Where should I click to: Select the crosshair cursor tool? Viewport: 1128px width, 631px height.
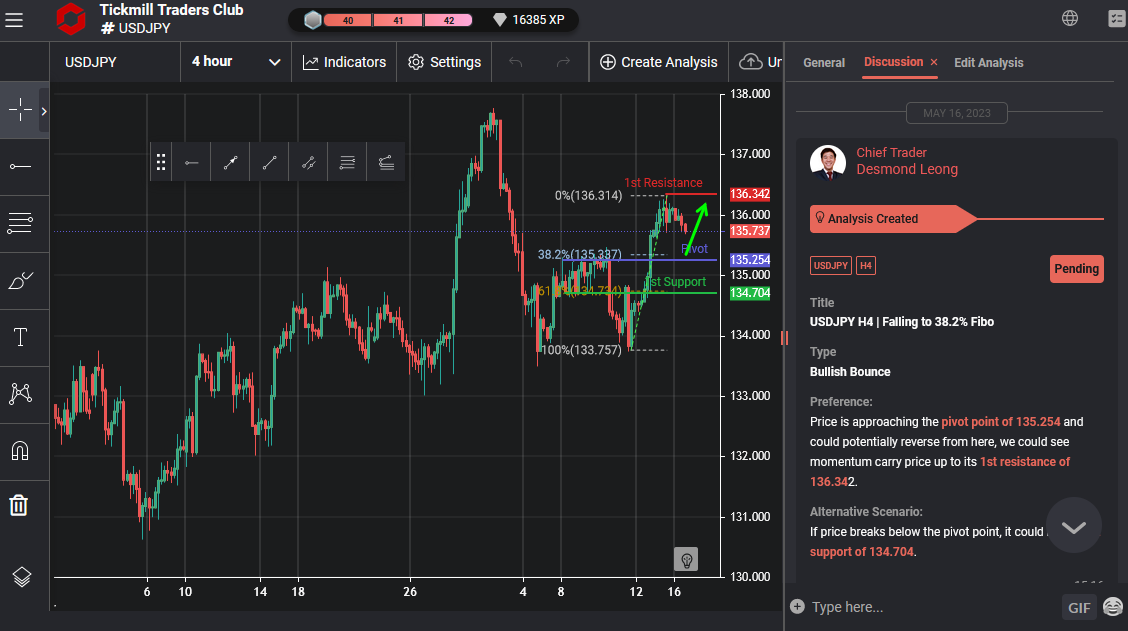pos(20,109)
